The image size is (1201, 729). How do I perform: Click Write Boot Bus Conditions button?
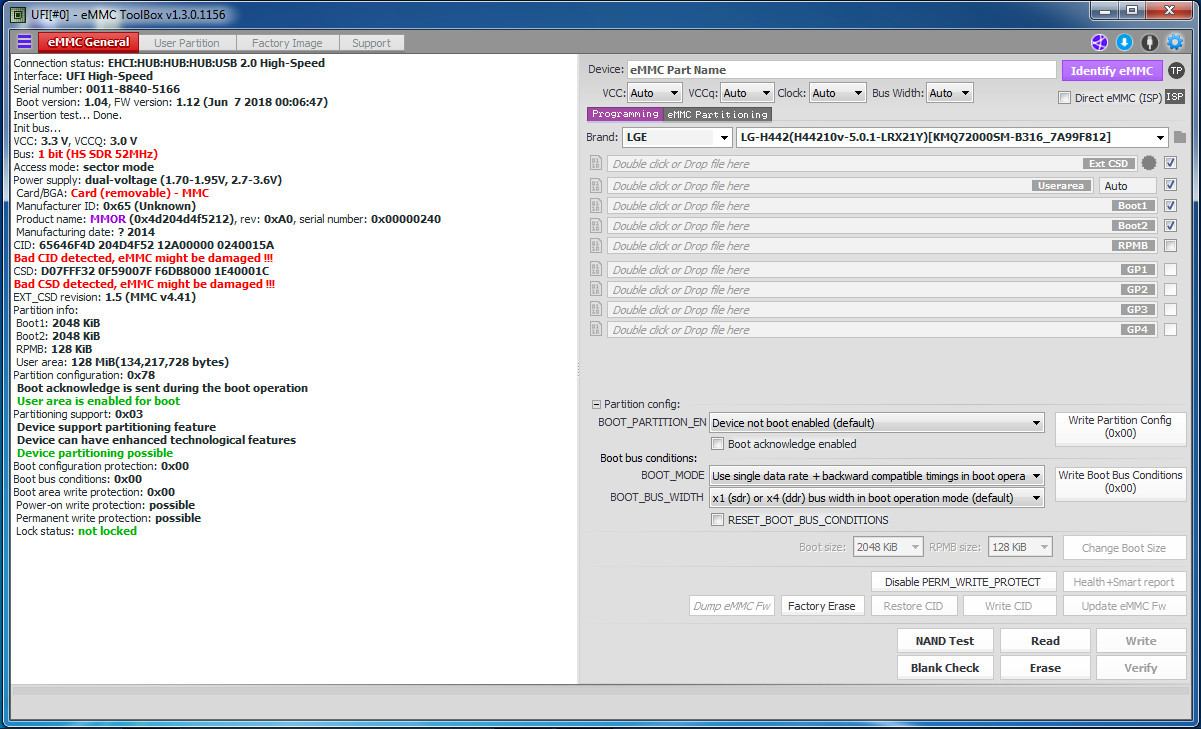(1120, 483)
